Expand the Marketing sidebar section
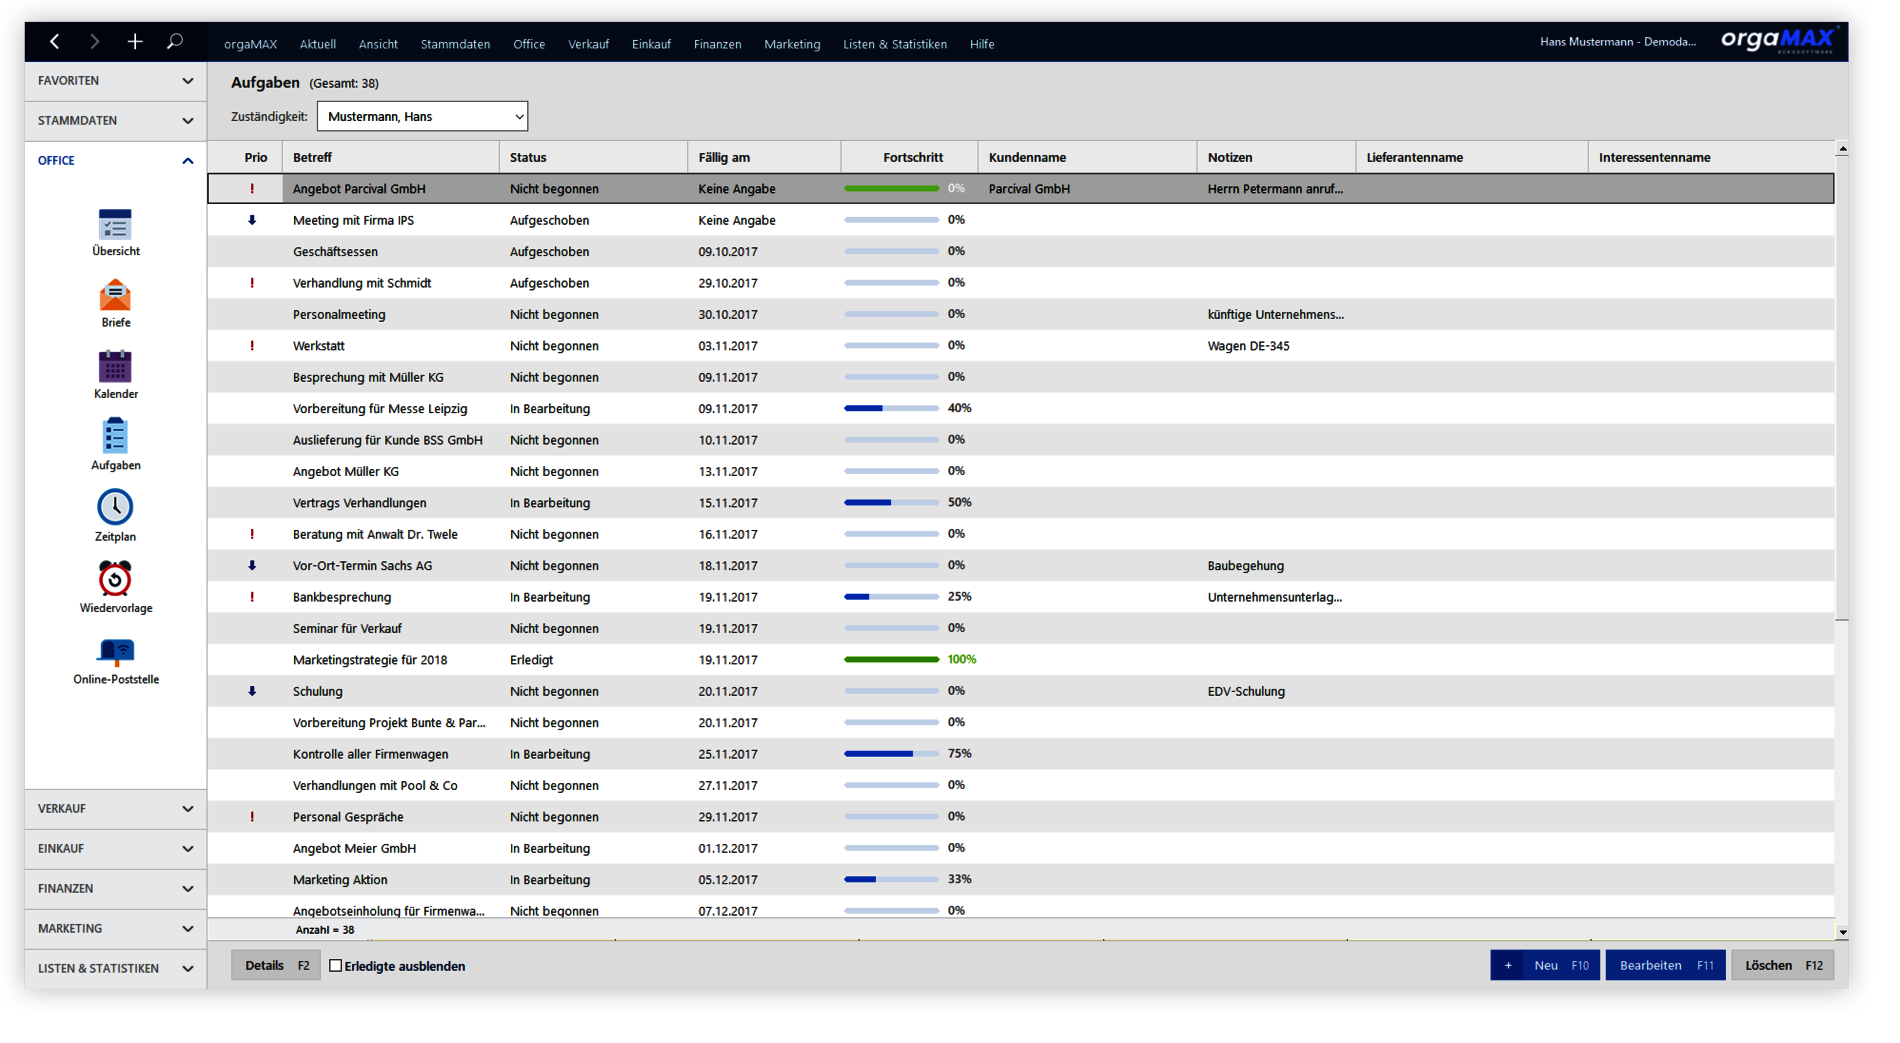The width and height of the screenshot is (1900, 1043). 115,929
